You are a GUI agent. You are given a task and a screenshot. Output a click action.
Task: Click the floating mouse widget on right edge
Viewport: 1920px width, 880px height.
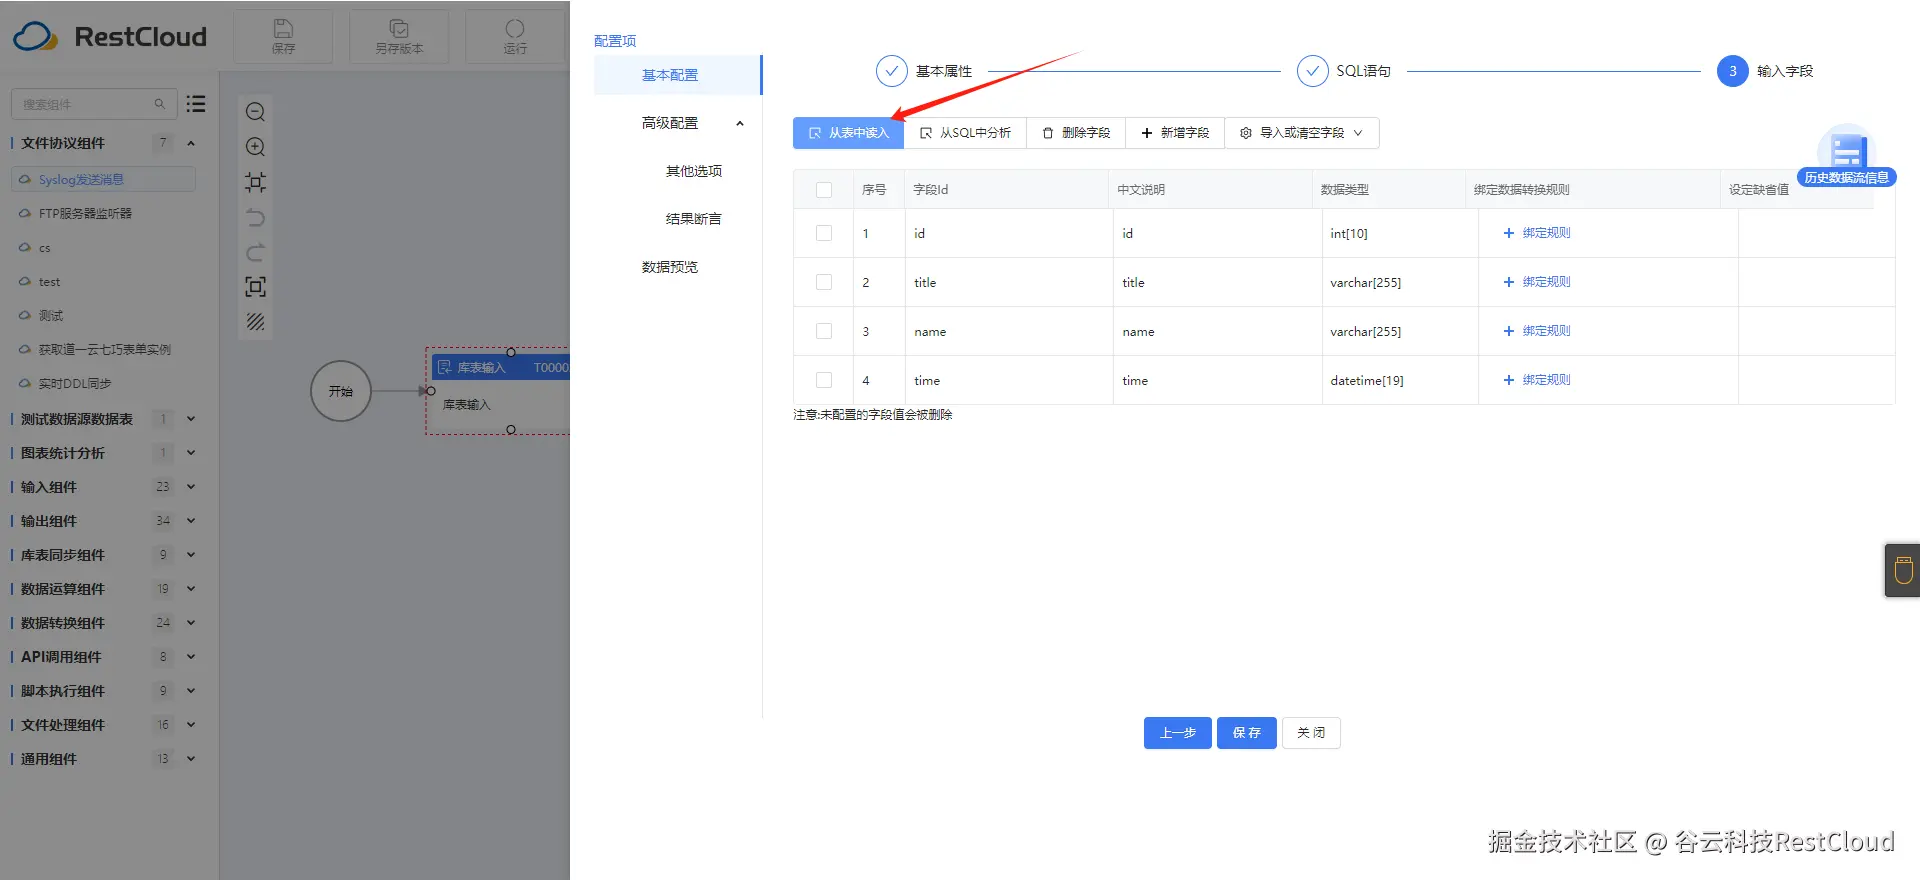click(1902, 570)
